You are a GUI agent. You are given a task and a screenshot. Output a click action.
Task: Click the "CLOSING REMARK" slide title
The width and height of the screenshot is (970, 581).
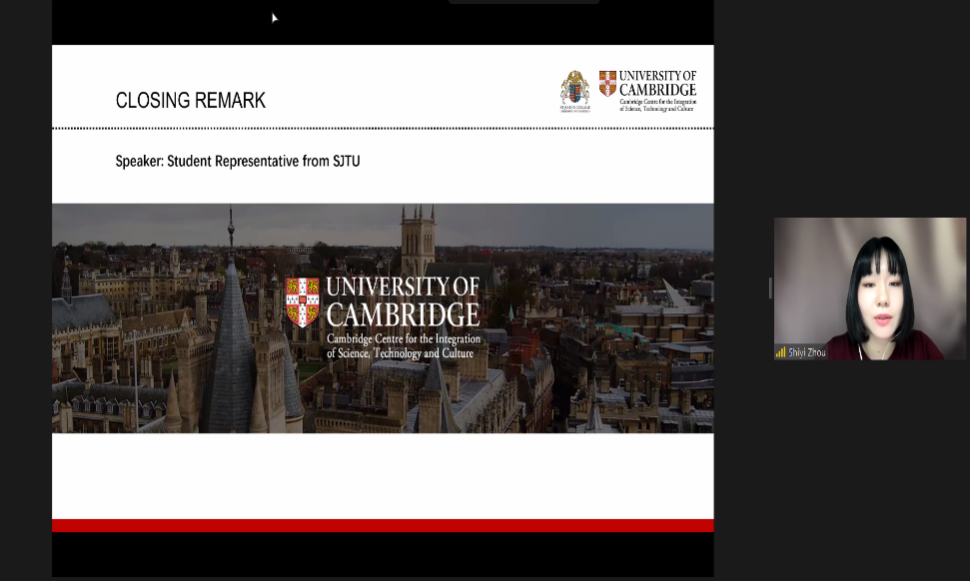(191, 100)
